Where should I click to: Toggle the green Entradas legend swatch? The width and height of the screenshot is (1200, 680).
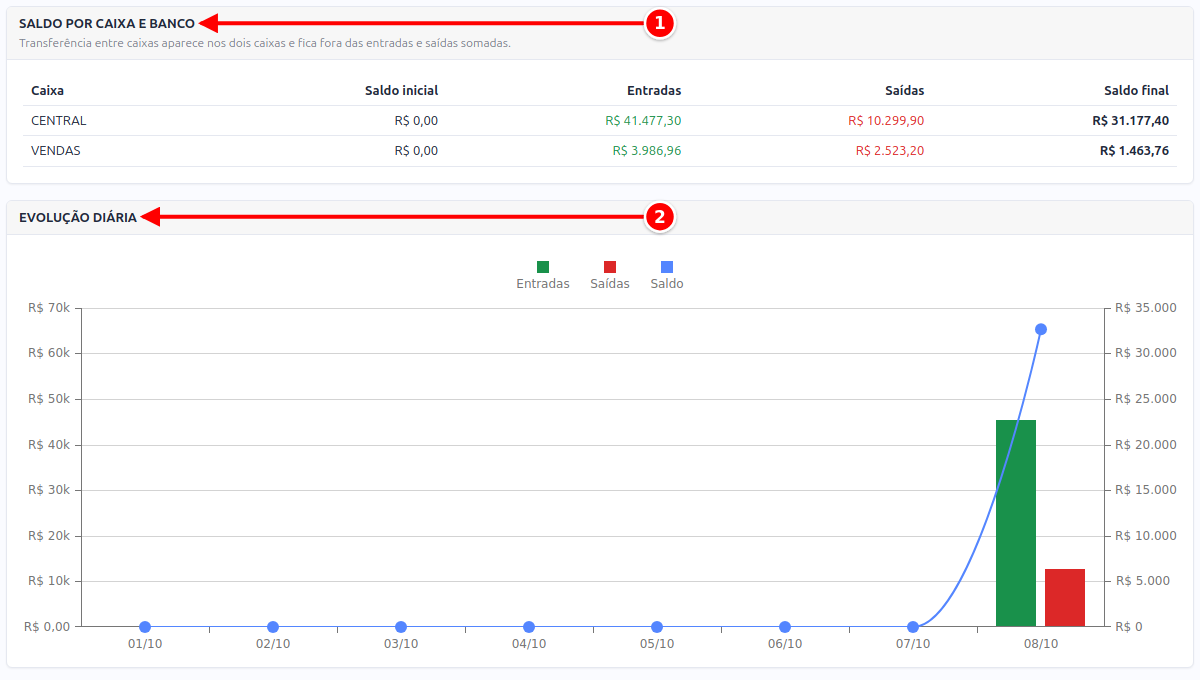click(x=543, y=267)
